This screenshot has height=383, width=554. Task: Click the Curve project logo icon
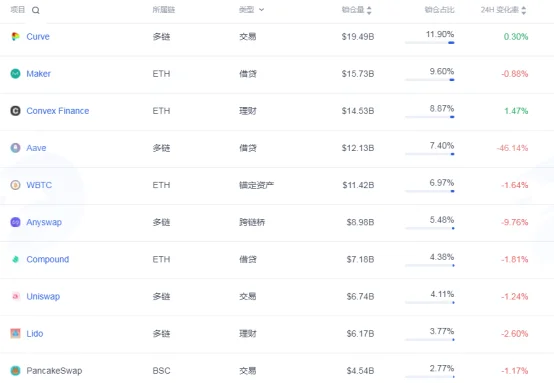point(15,36)
